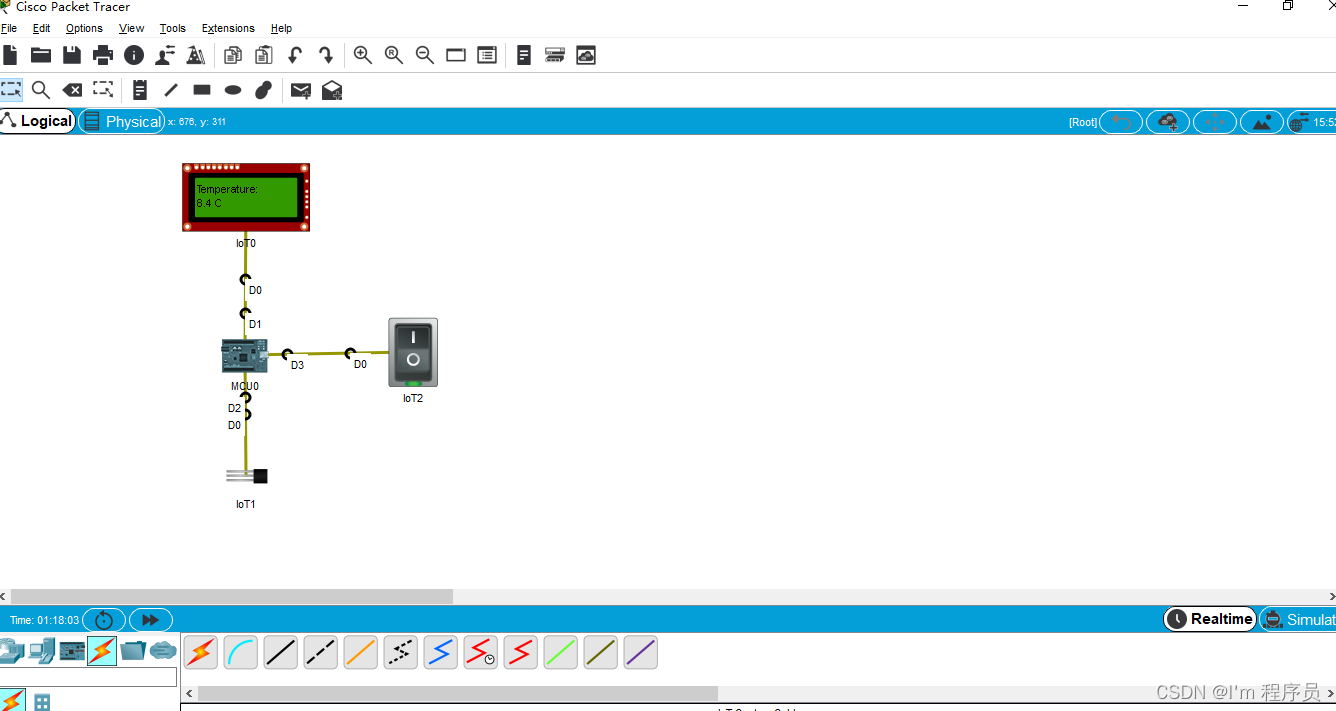Screen dimensions: 1336x711
Task: Pick the olive IoT Custom Cable
Action: pos(601,653)
